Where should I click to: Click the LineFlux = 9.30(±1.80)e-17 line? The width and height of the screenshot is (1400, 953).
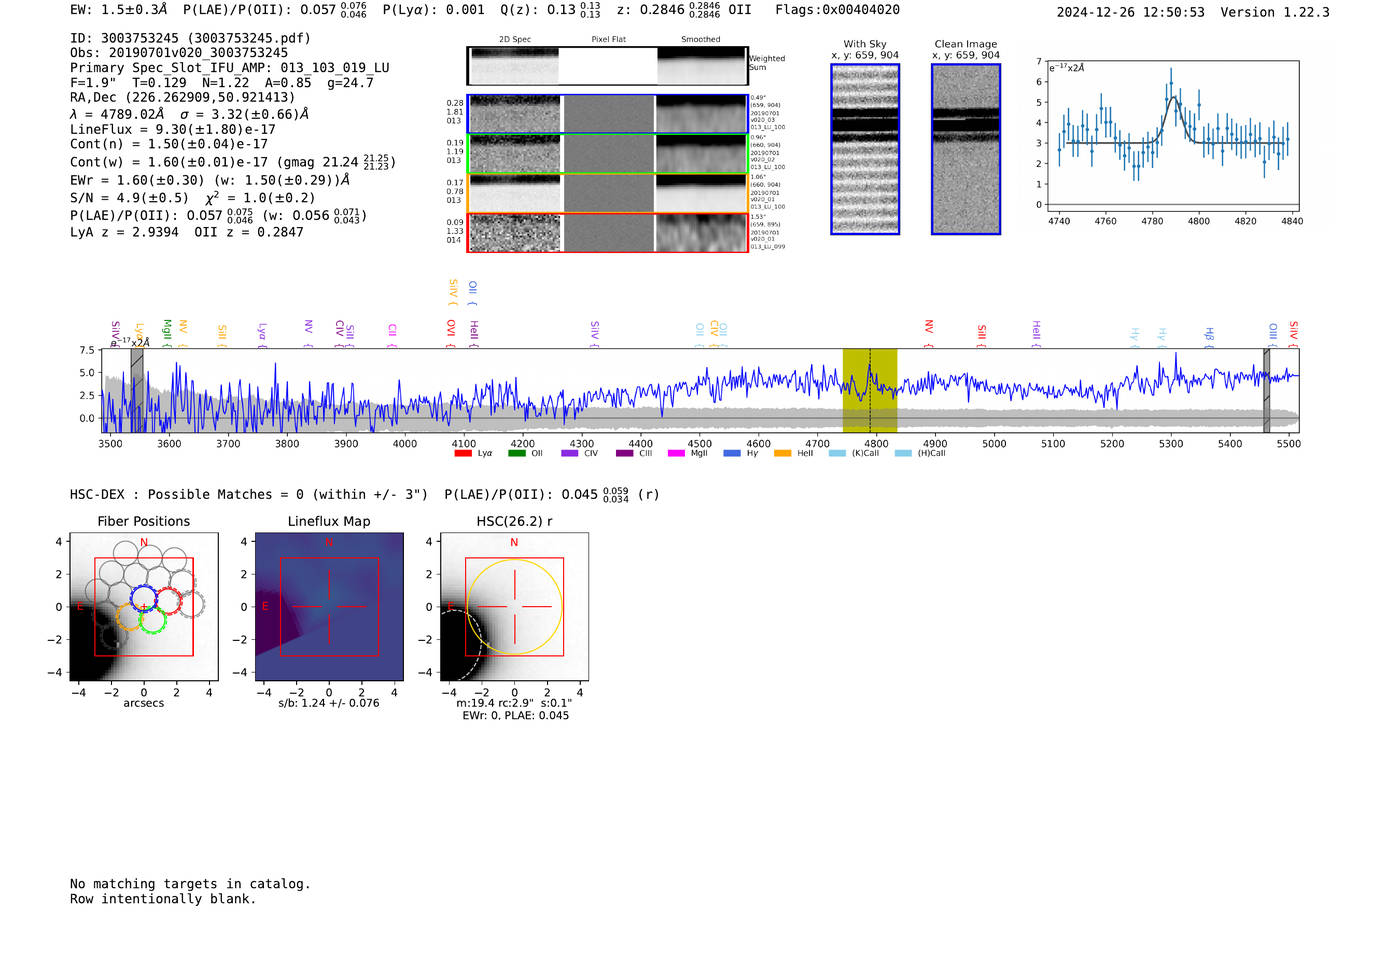point(173,129)
